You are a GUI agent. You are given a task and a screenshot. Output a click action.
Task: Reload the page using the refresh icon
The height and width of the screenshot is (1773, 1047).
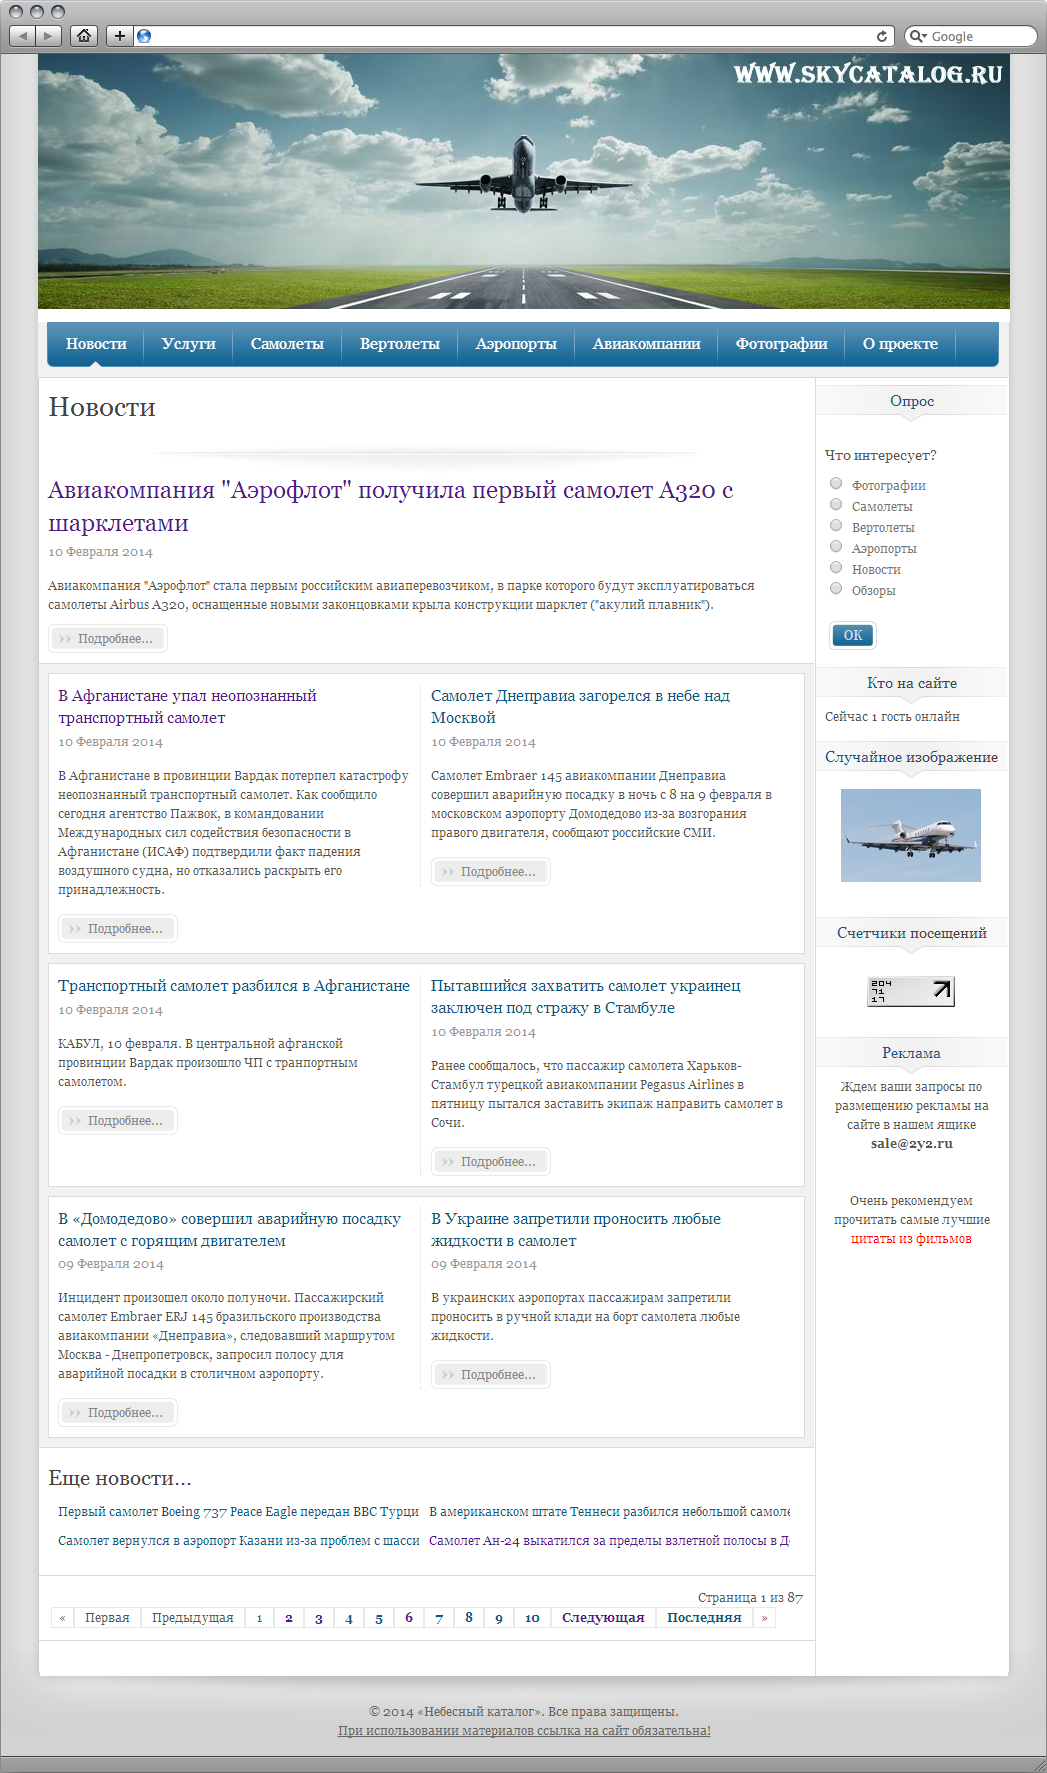click(x=882, y=36)
